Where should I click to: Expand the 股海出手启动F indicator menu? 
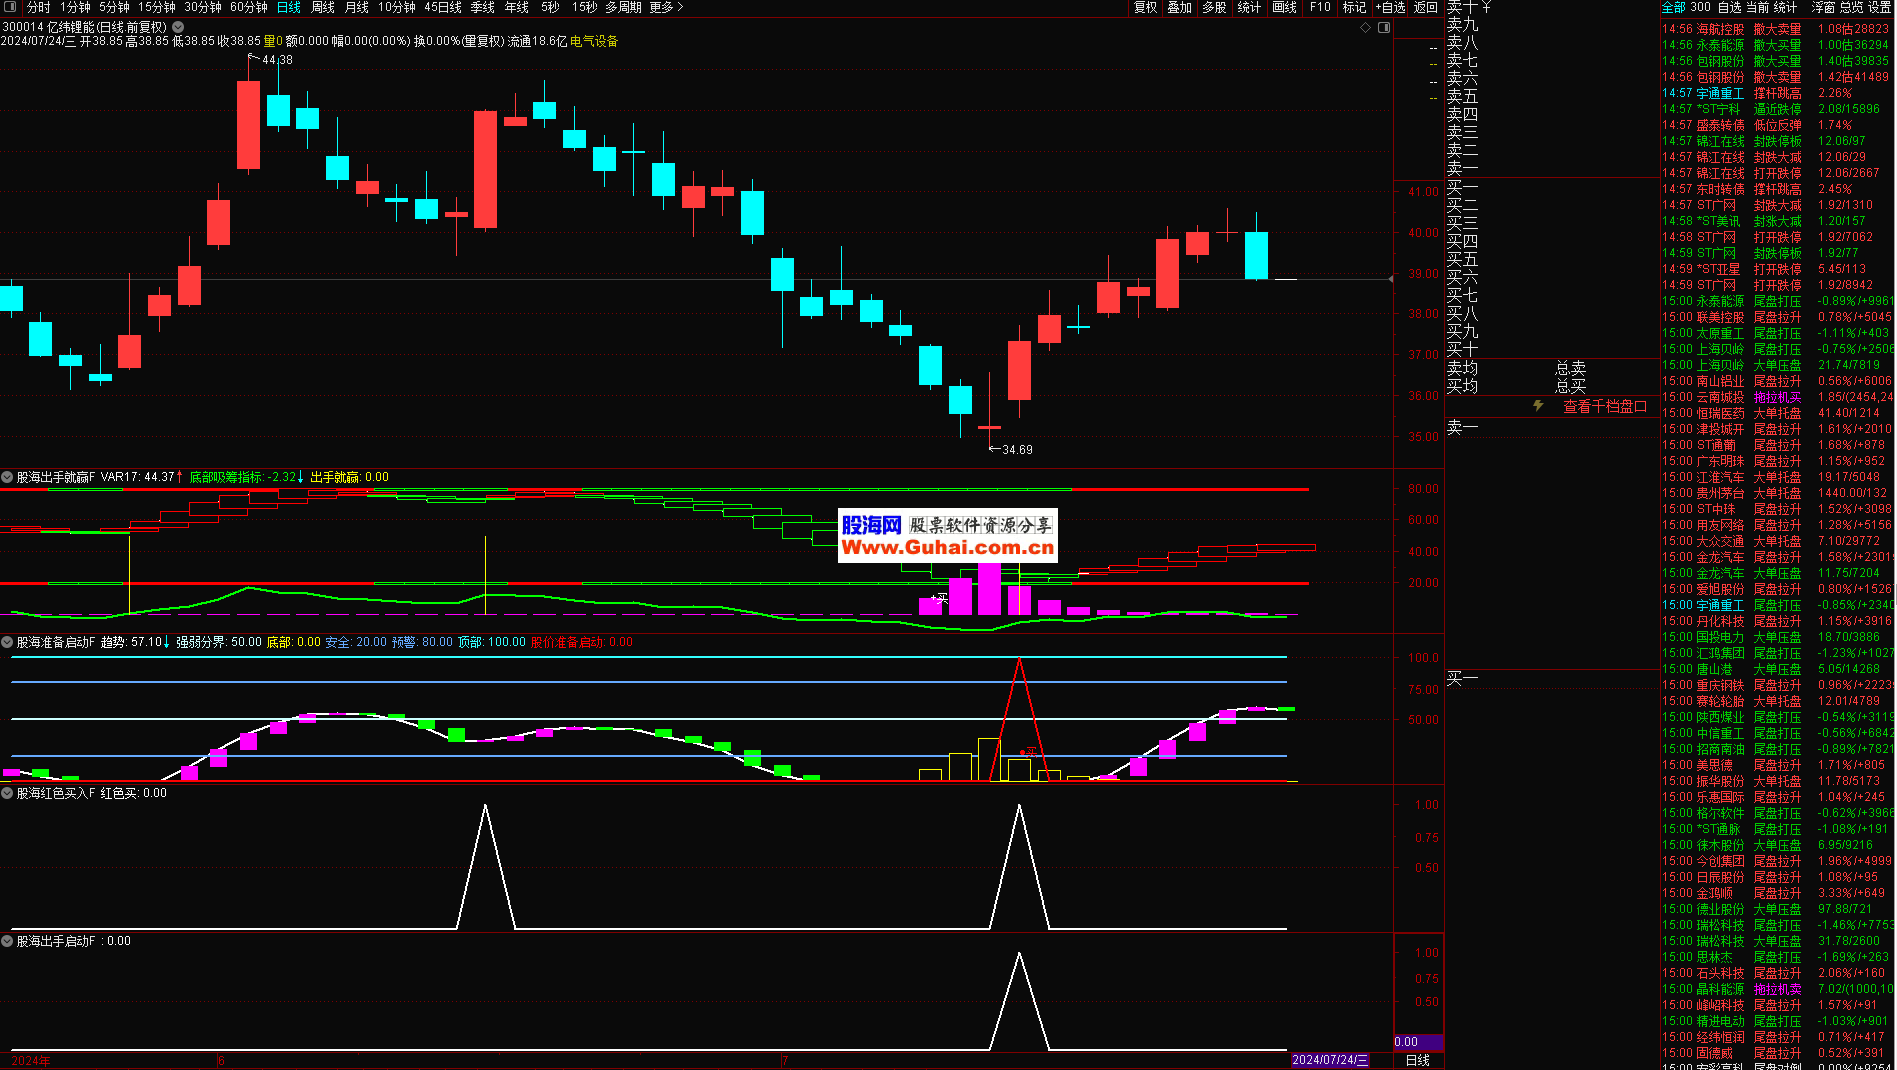[x=7, y=941]
